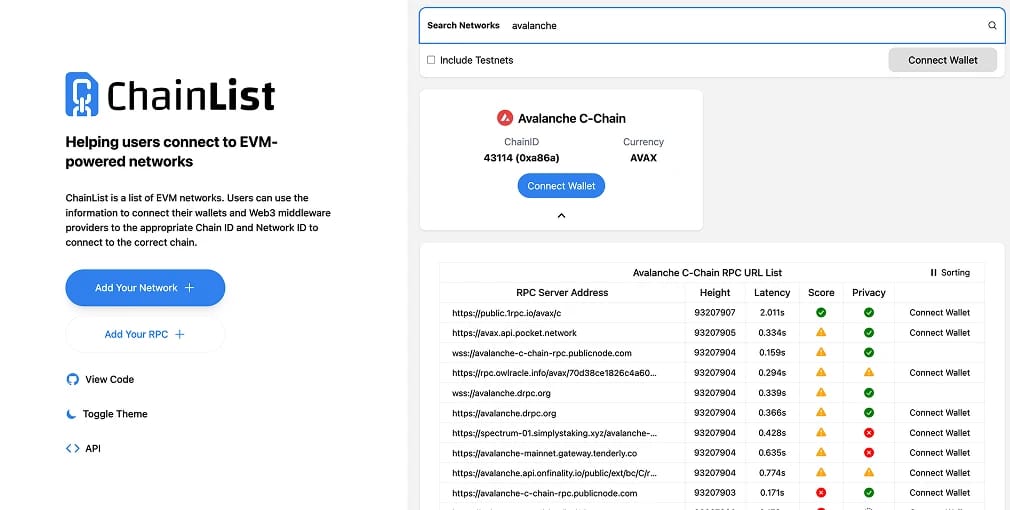
Task: Click privacy warning for onfinality row
Action: click(869, 473)
